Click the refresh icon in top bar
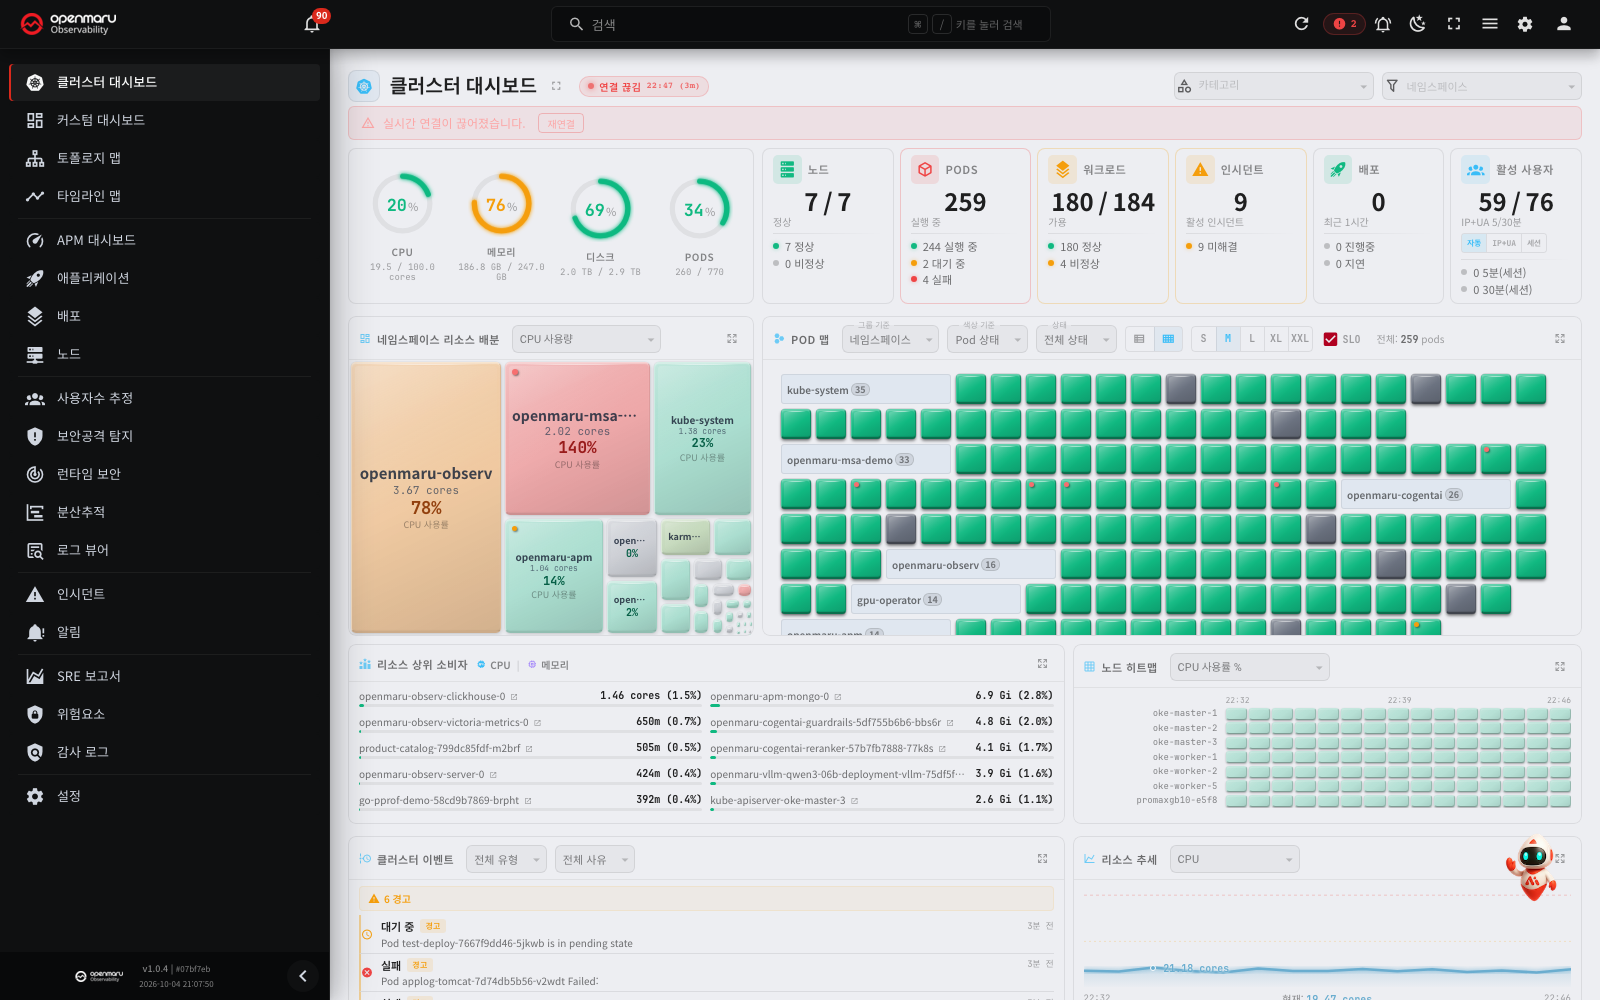1600x1000 pixels. (x=1301, y=24)
